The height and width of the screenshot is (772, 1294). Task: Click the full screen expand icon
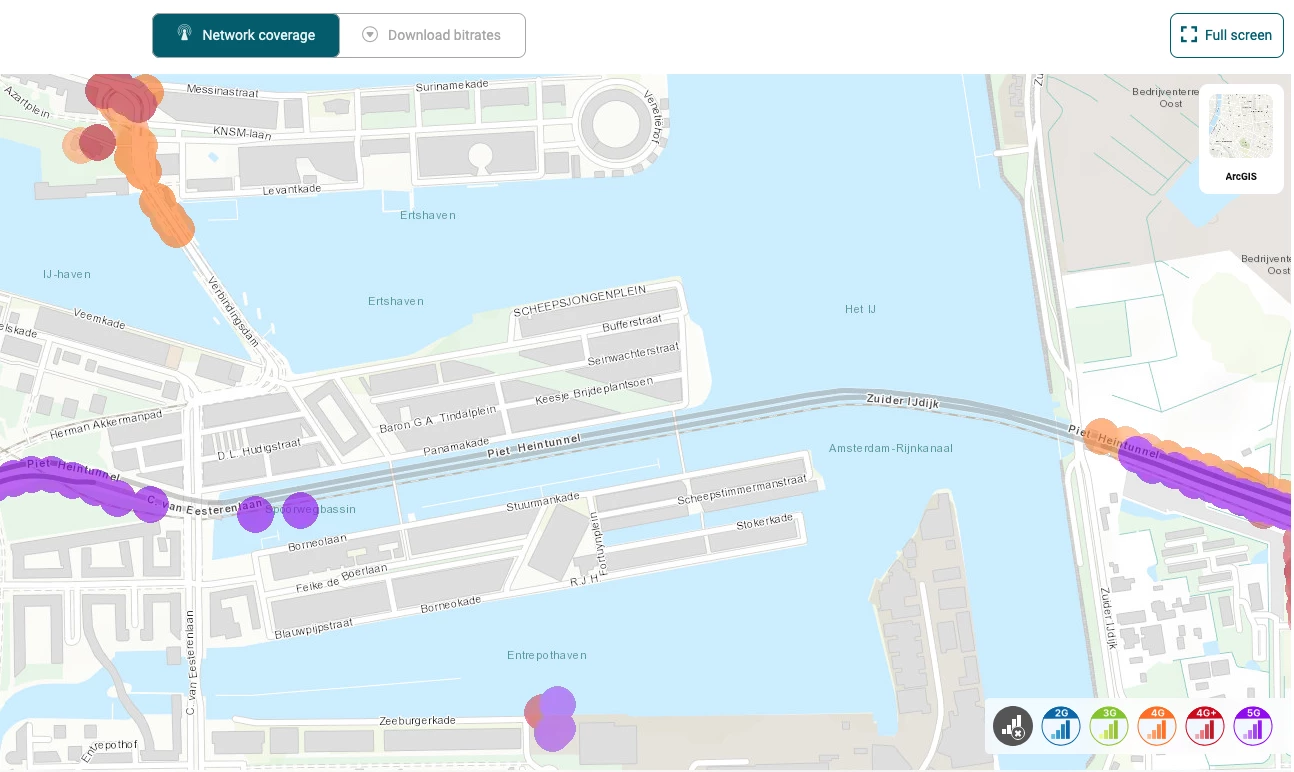coord(1189,35)
